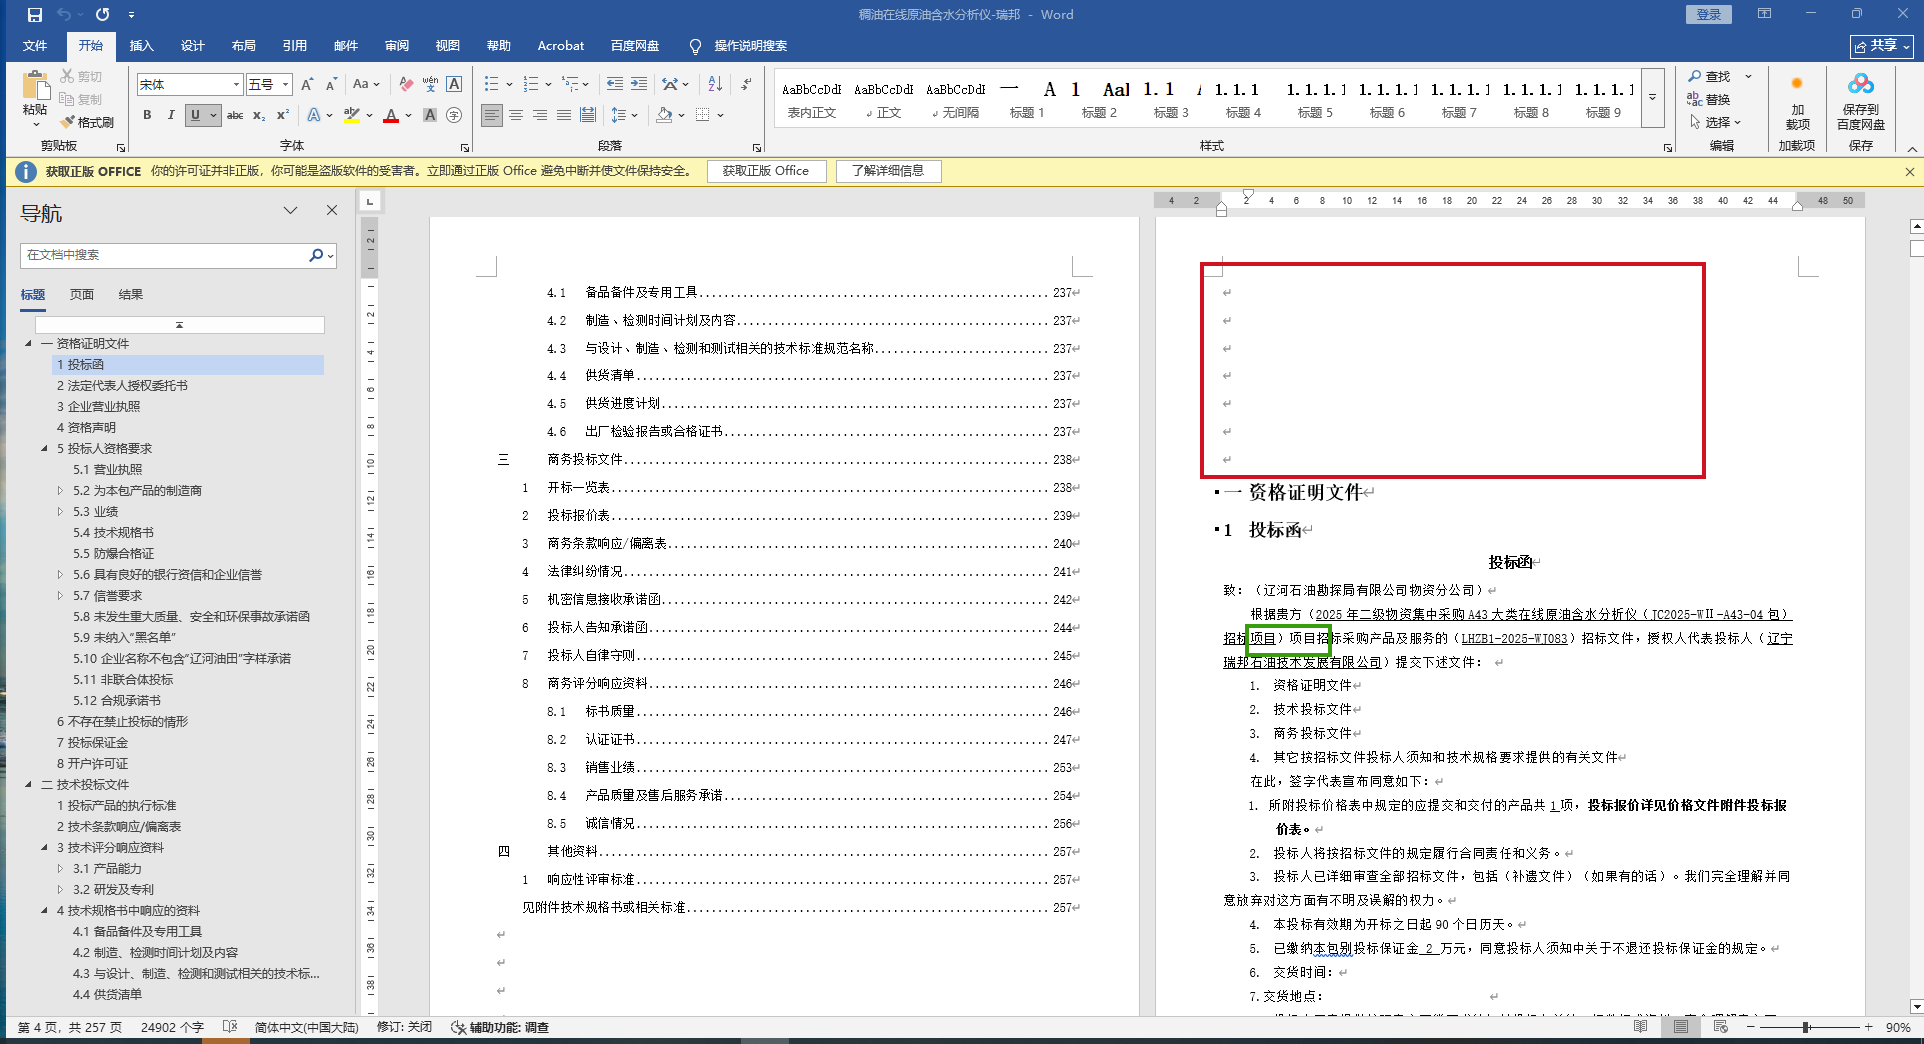Switch to the 审阅 (Review) ribbon tab
The image size is (1924, 1044).
(x=397, y=46)
